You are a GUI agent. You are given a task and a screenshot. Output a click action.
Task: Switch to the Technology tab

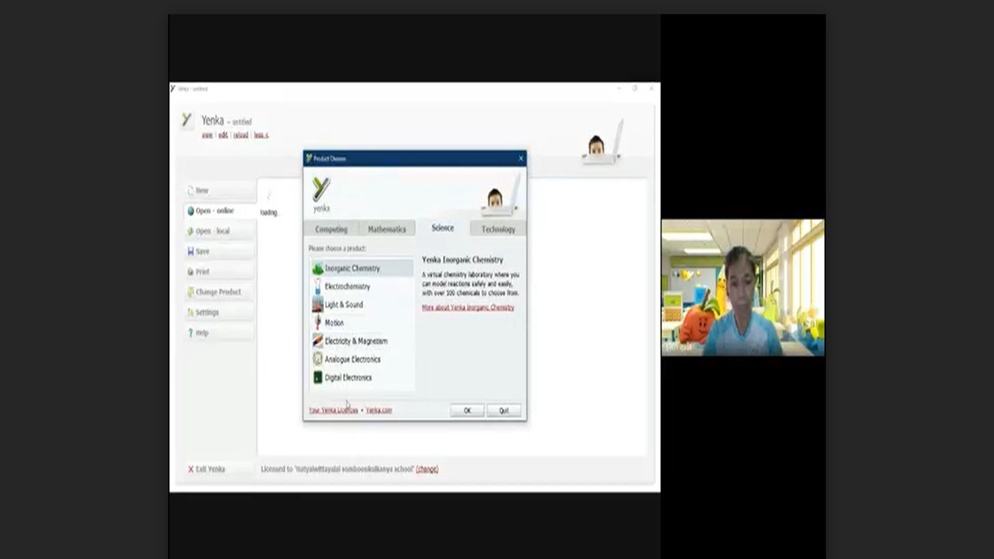point(498,229)
